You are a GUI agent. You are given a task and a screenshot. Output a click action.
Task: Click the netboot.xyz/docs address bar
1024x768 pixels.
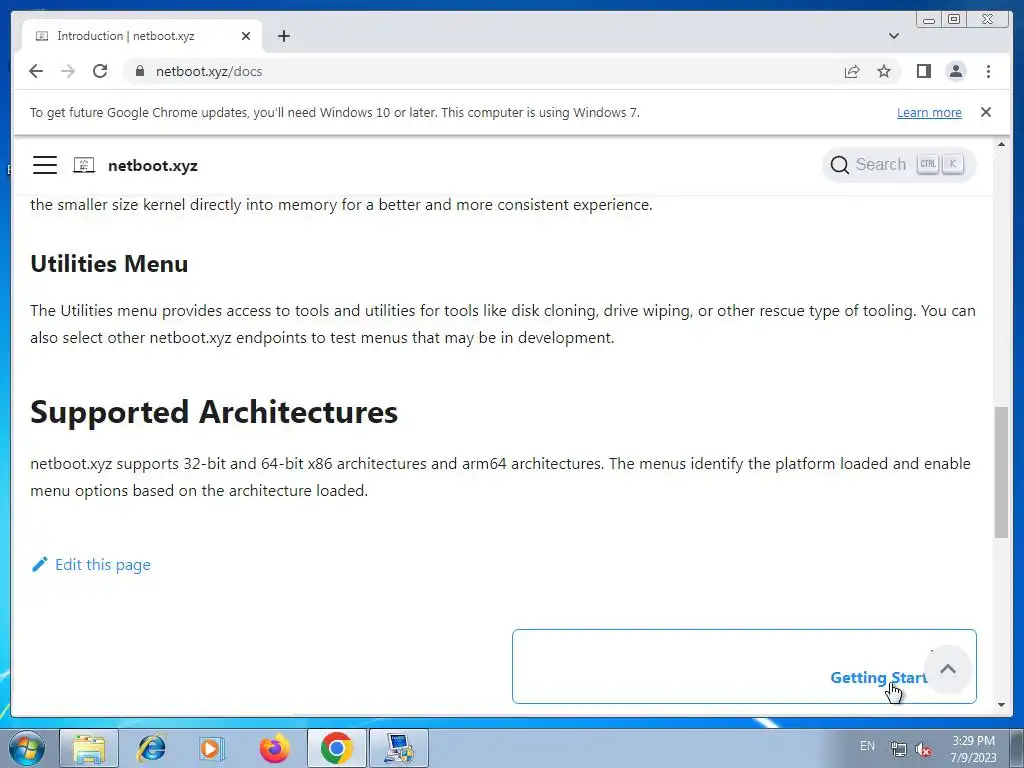coord(483,71)
